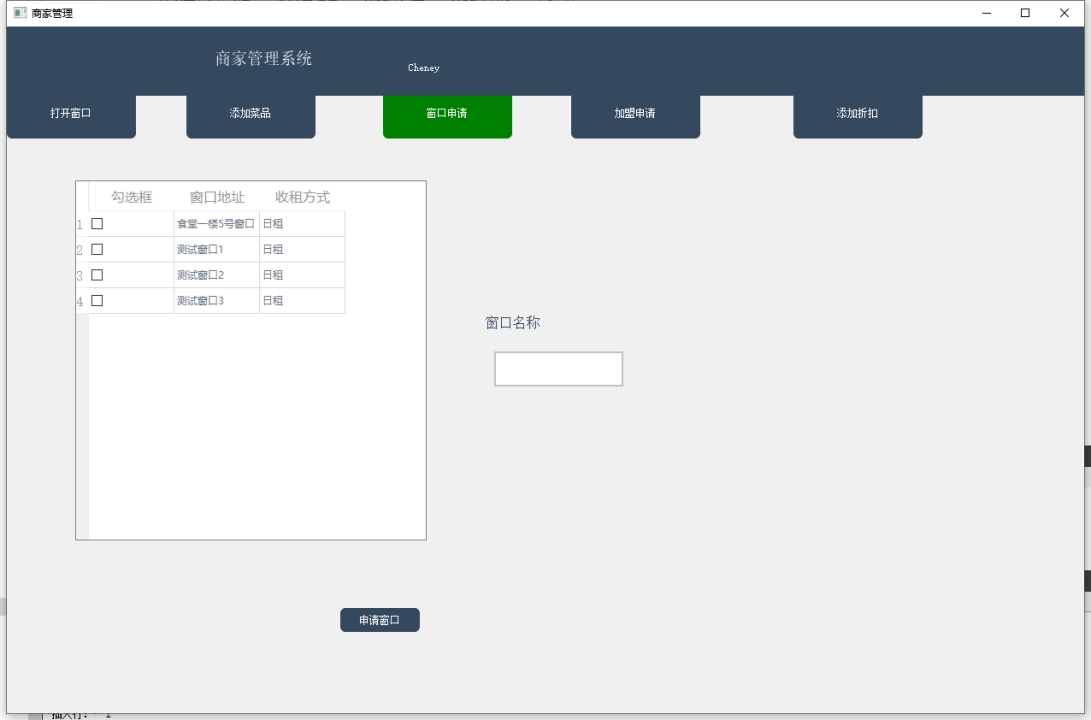Screen dimensions: 1091x720
Task: Maximize the 商家管理 window
Action: pyautogui.click(x=1025, y=13)
